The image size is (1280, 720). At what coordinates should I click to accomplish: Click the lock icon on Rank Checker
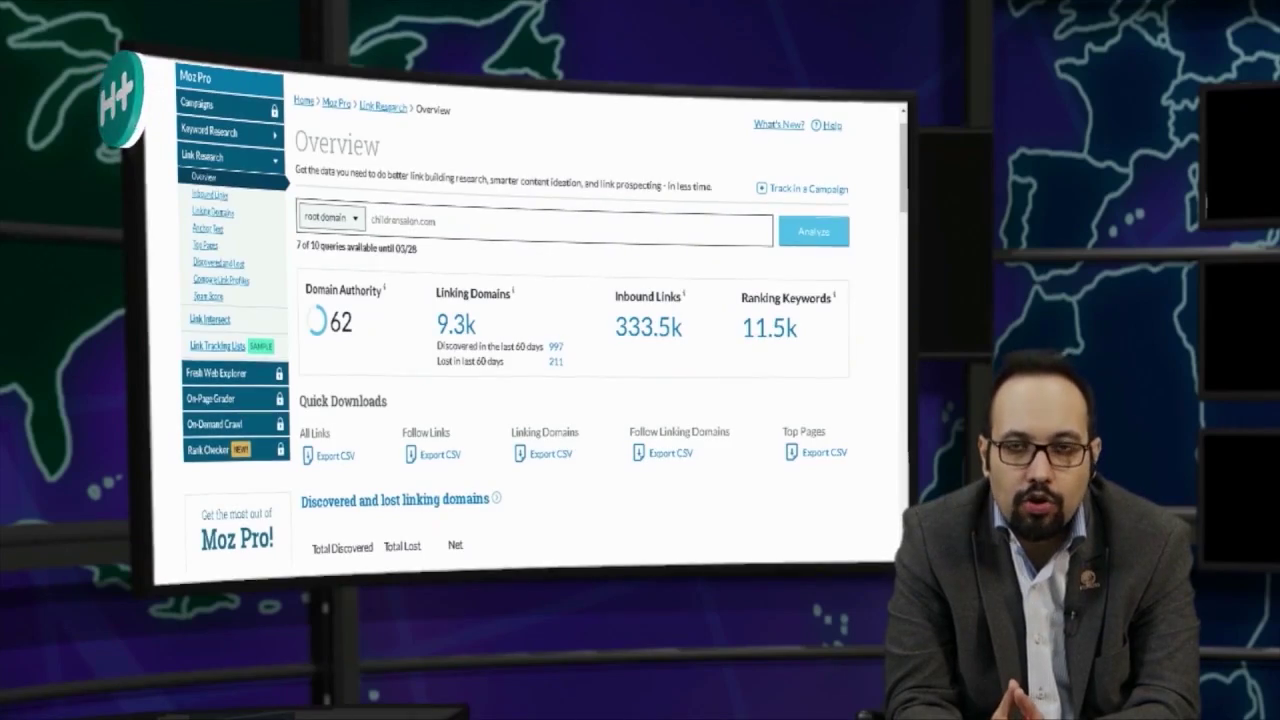point(281,449)
